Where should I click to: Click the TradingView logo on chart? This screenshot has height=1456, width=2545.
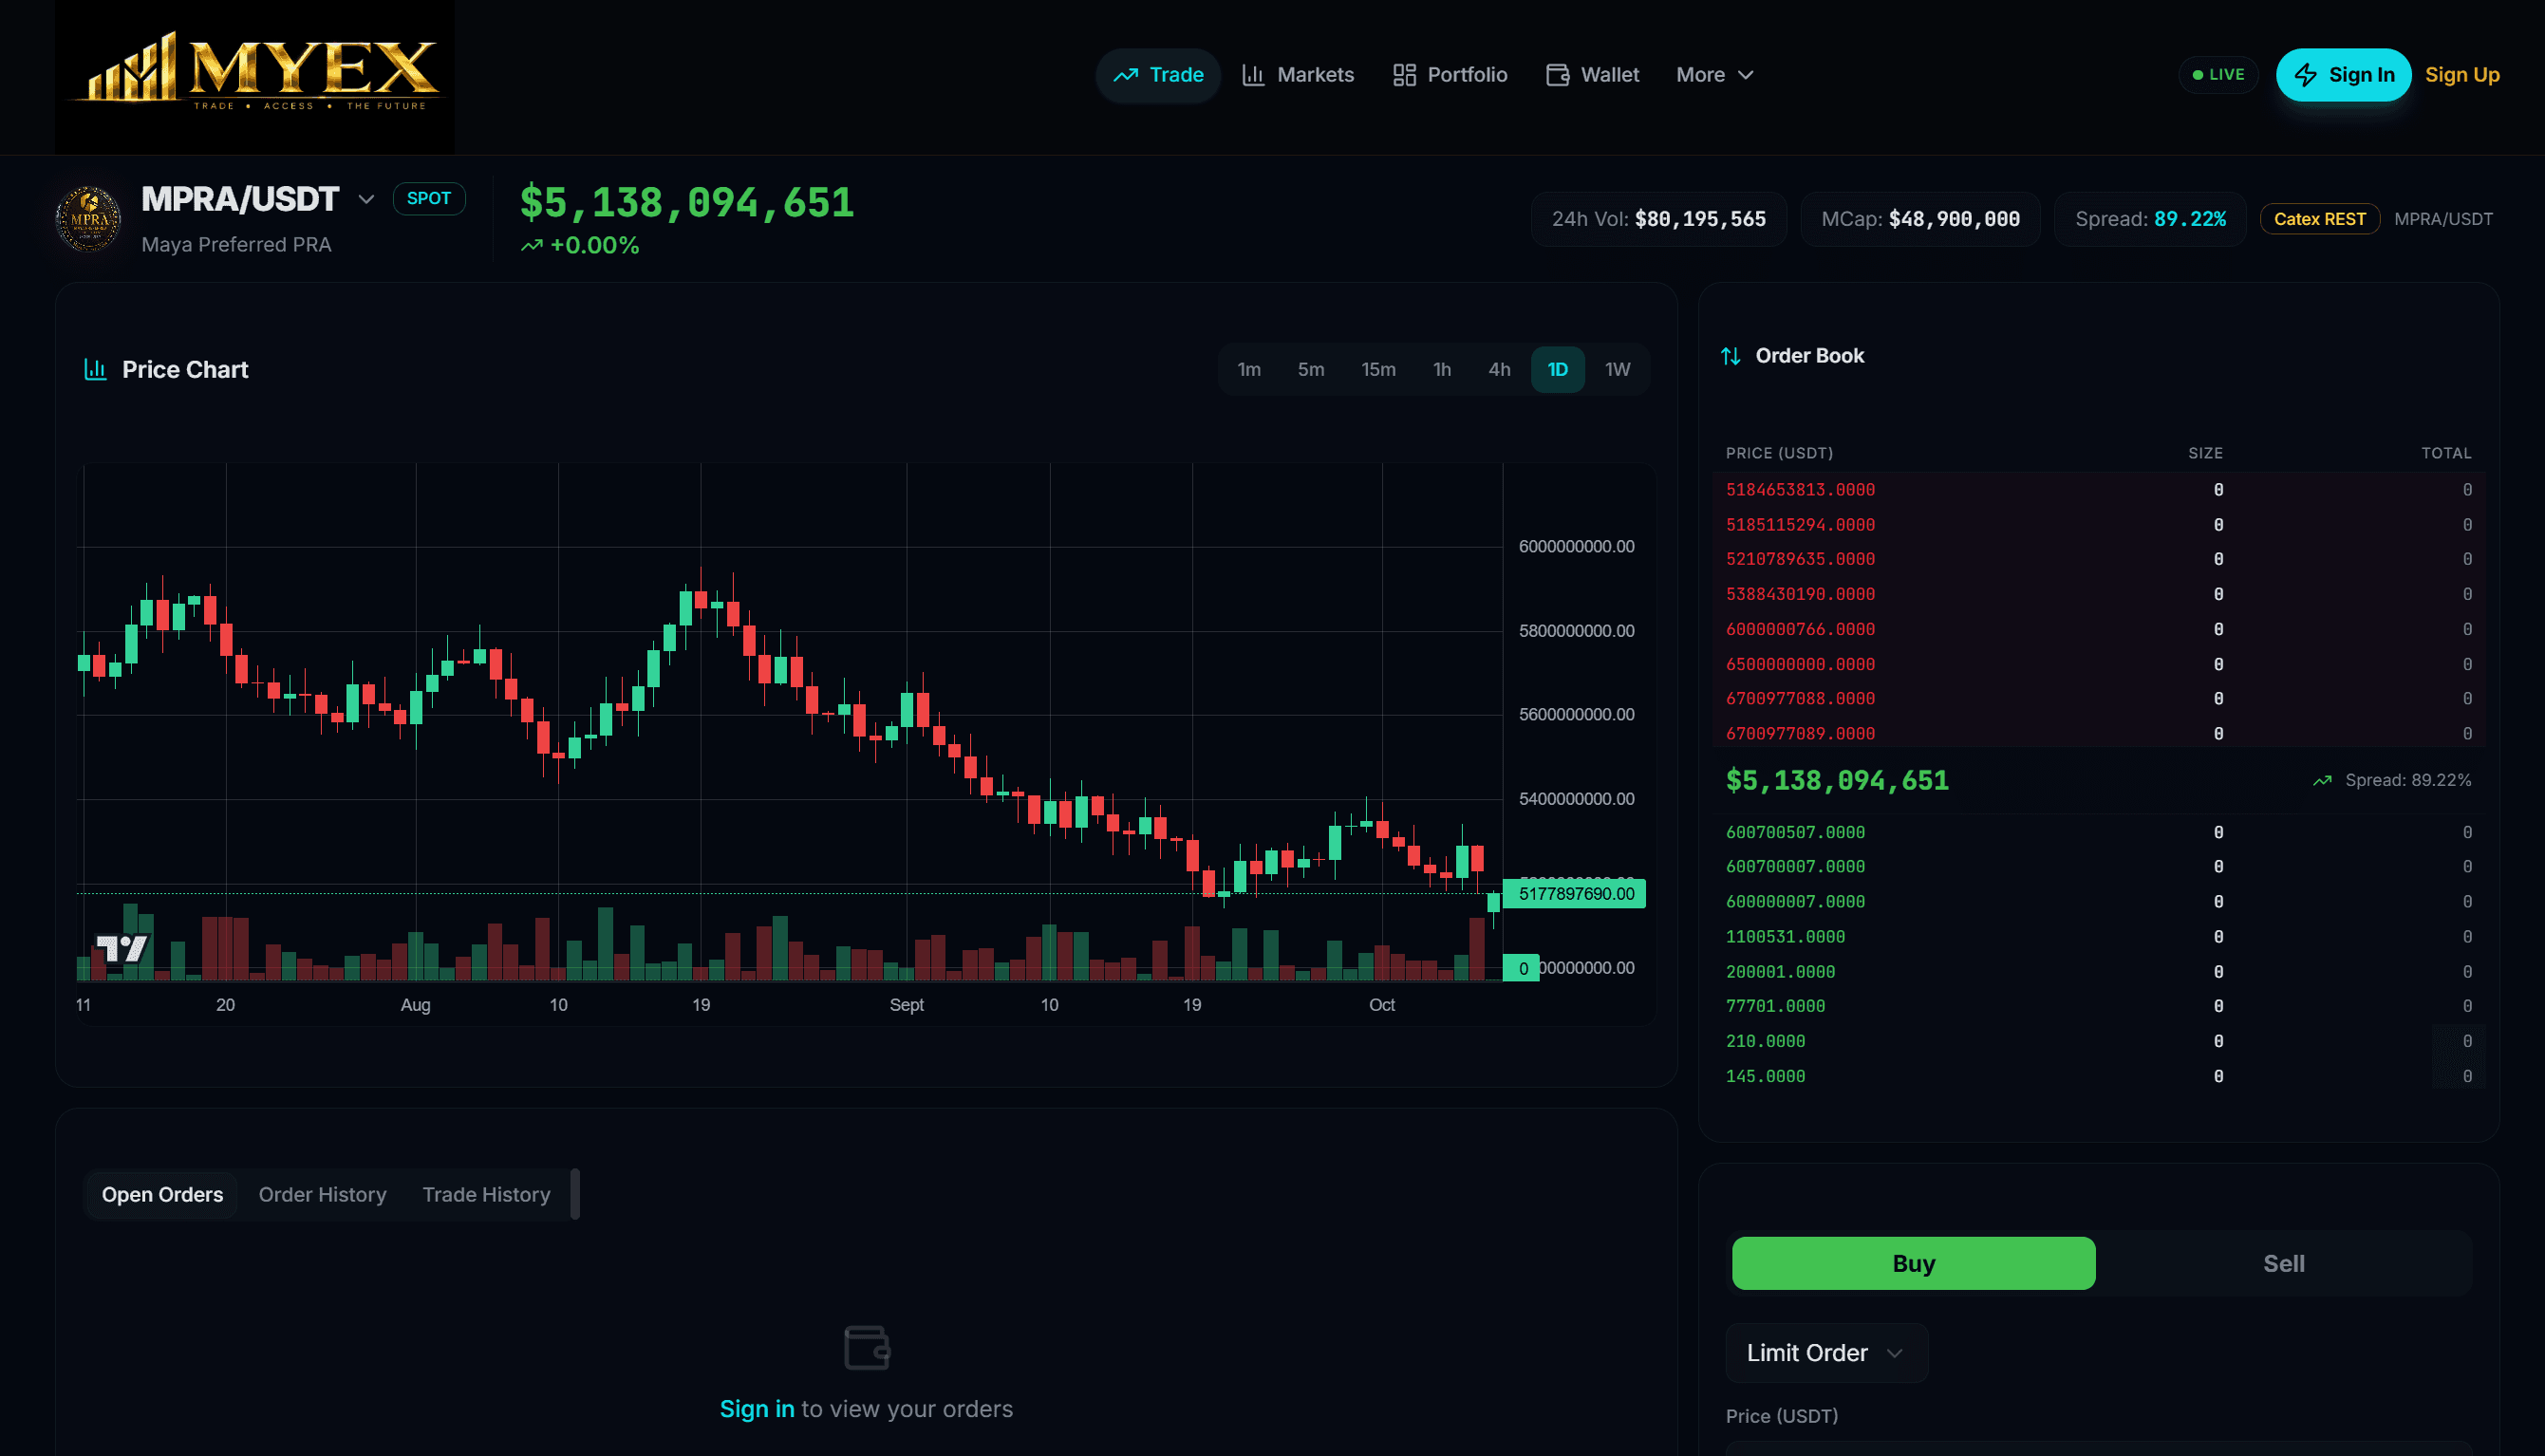[122, 947]
